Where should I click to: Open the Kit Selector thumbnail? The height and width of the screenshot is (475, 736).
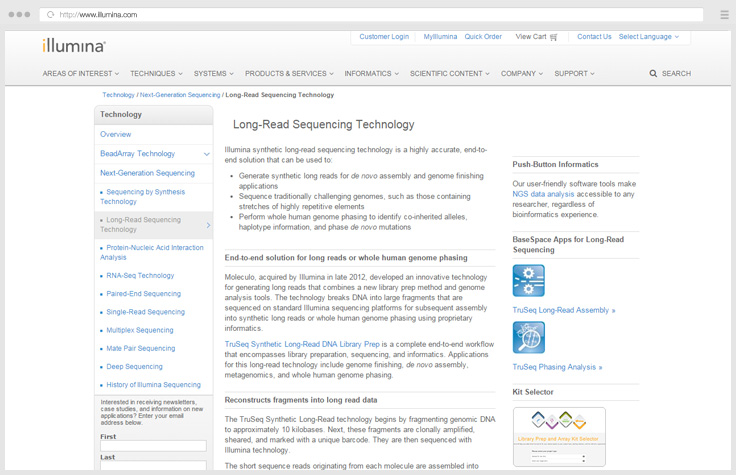point(559,436)
